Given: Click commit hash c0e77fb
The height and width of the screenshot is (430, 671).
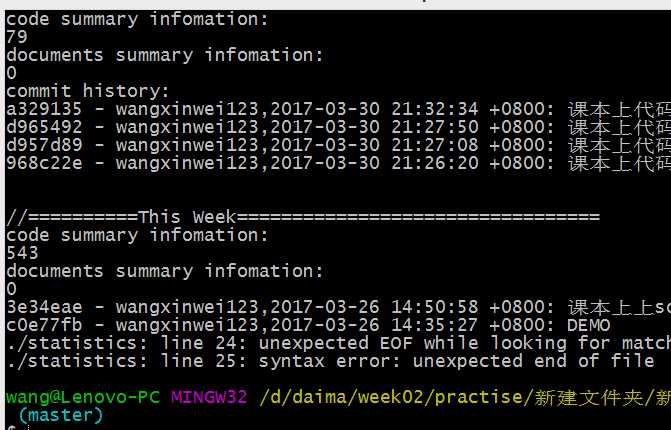Looking at the screenshot, I should (44, 325).
